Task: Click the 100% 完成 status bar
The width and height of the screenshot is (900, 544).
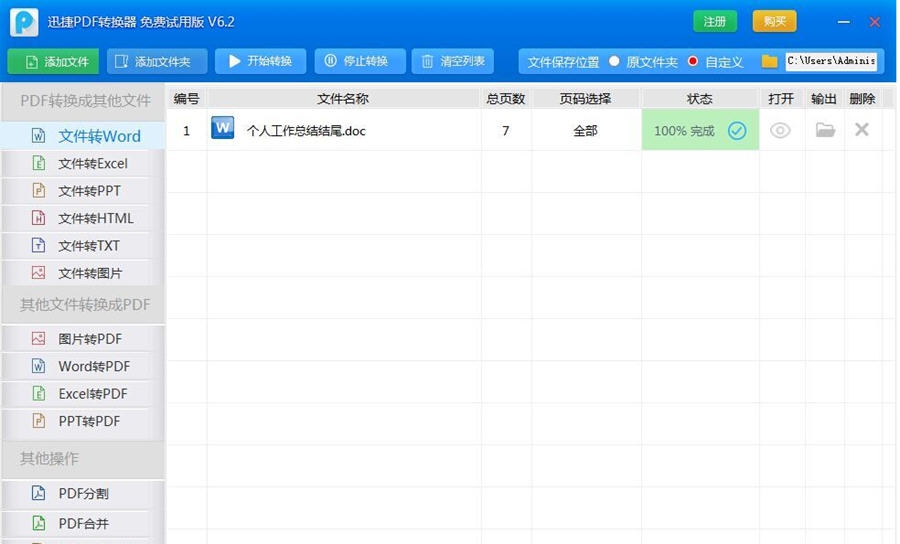Action: [700, 131]
